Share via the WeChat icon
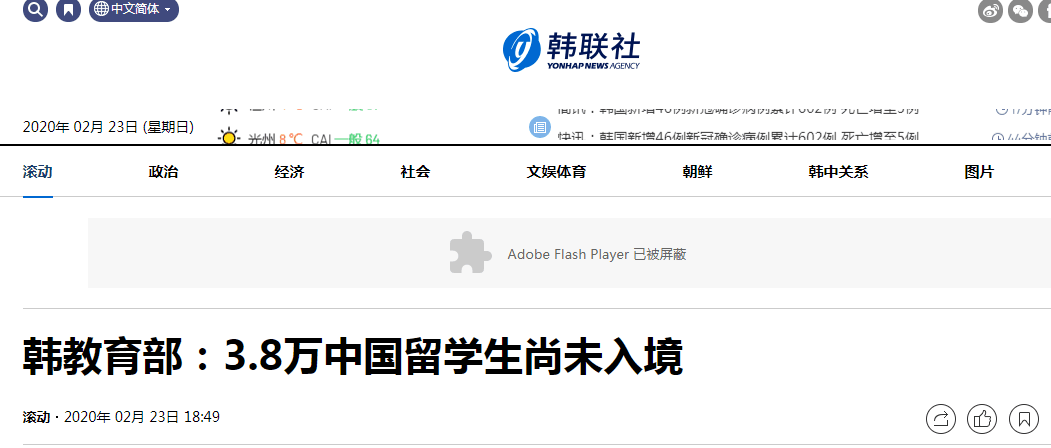This screenshot has width=1051, height=448. pos(1020,10)
